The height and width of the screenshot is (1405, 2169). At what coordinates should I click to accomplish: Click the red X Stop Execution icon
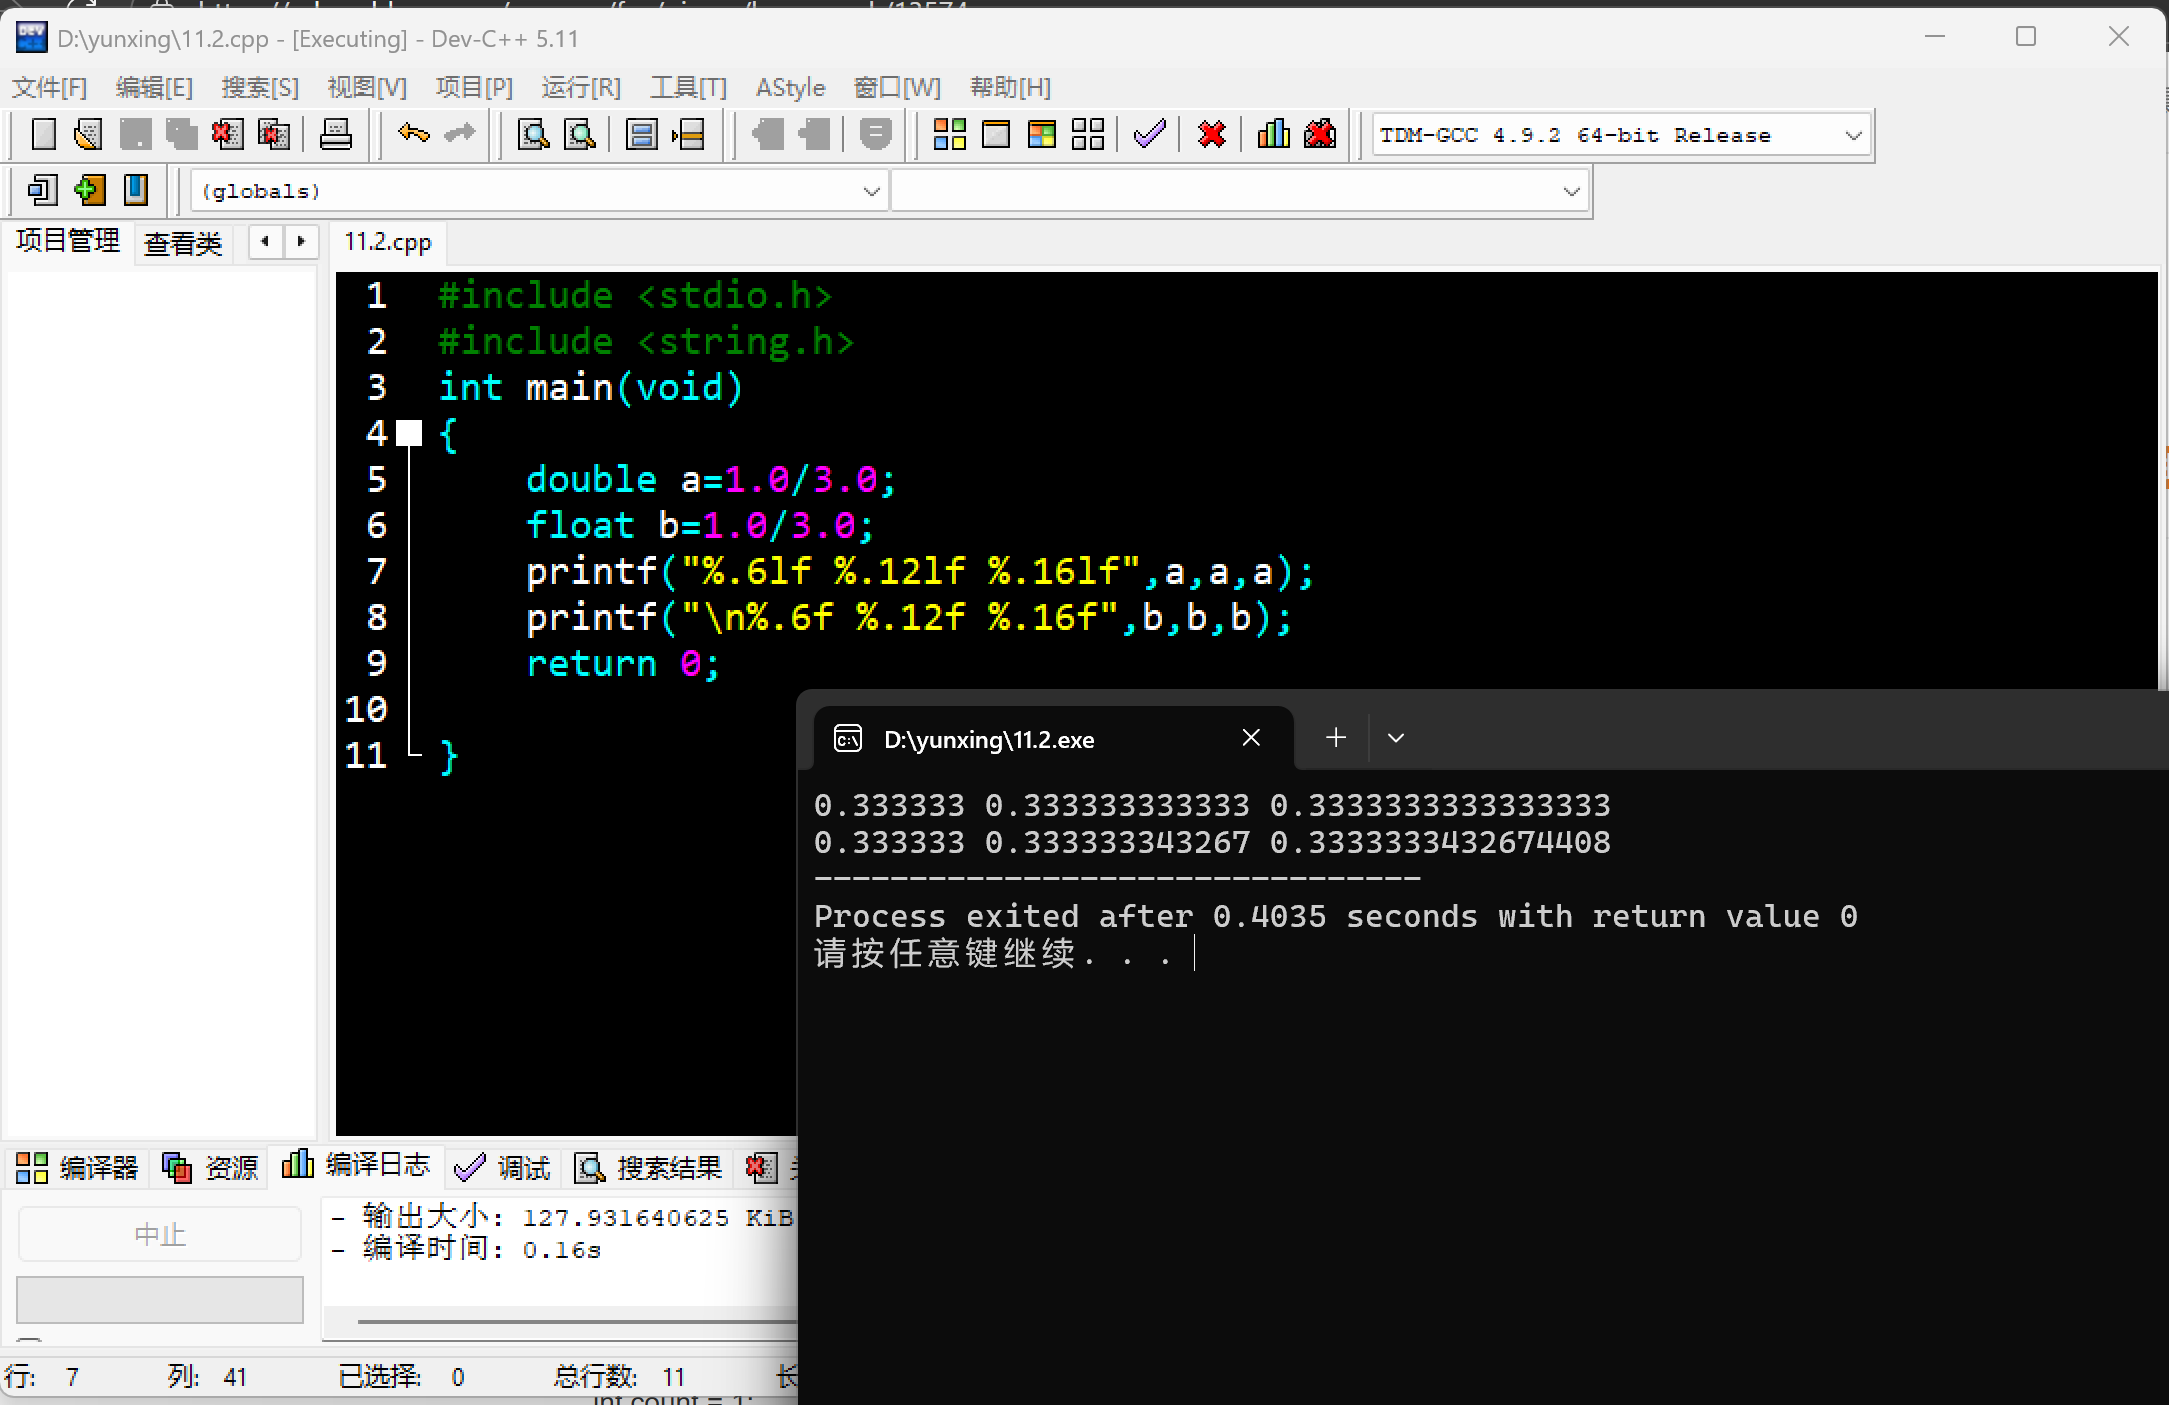[1211, 134]
